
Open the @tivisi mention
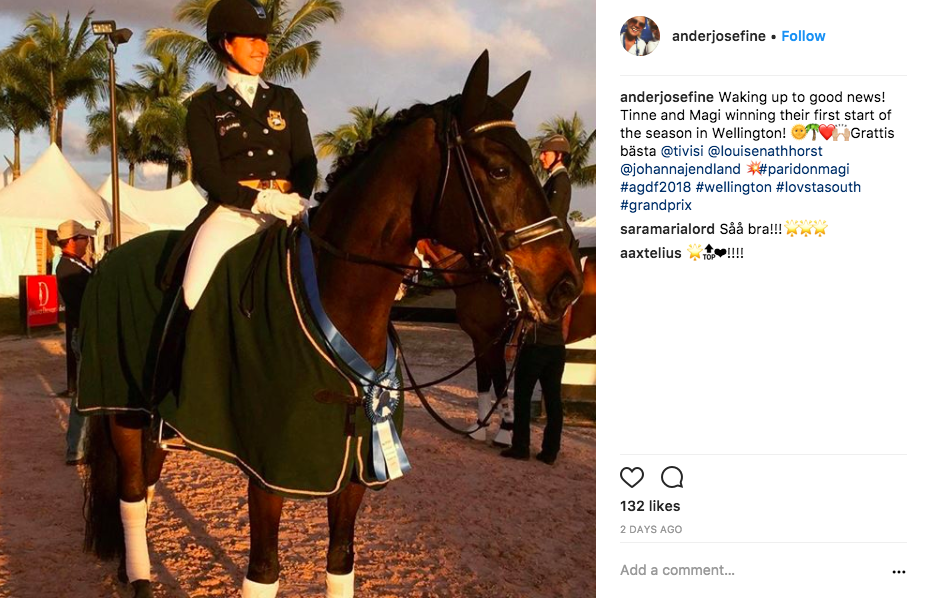coord(682,151)
